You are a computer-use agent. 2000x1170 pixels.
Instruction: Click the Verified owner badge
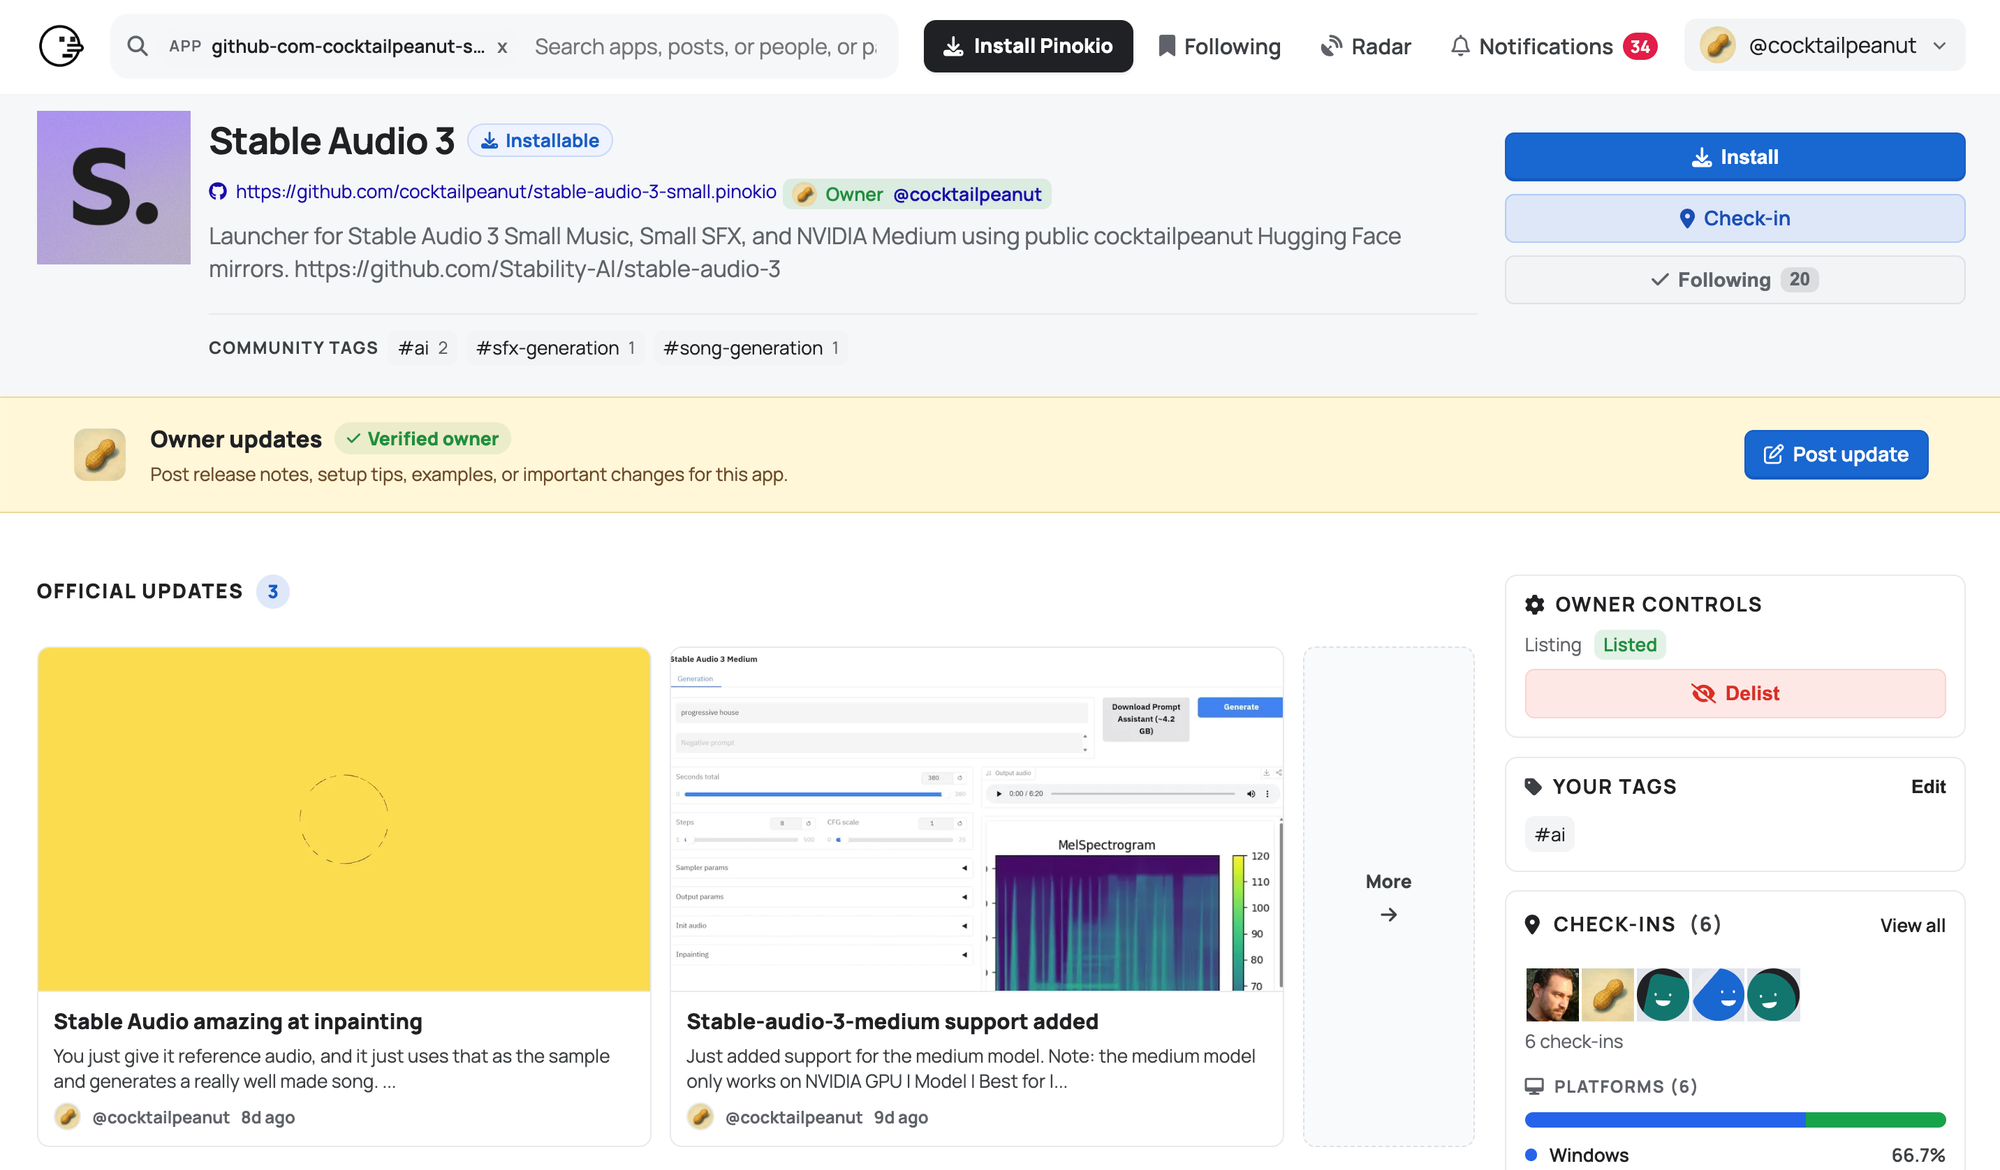coord(423,439)
